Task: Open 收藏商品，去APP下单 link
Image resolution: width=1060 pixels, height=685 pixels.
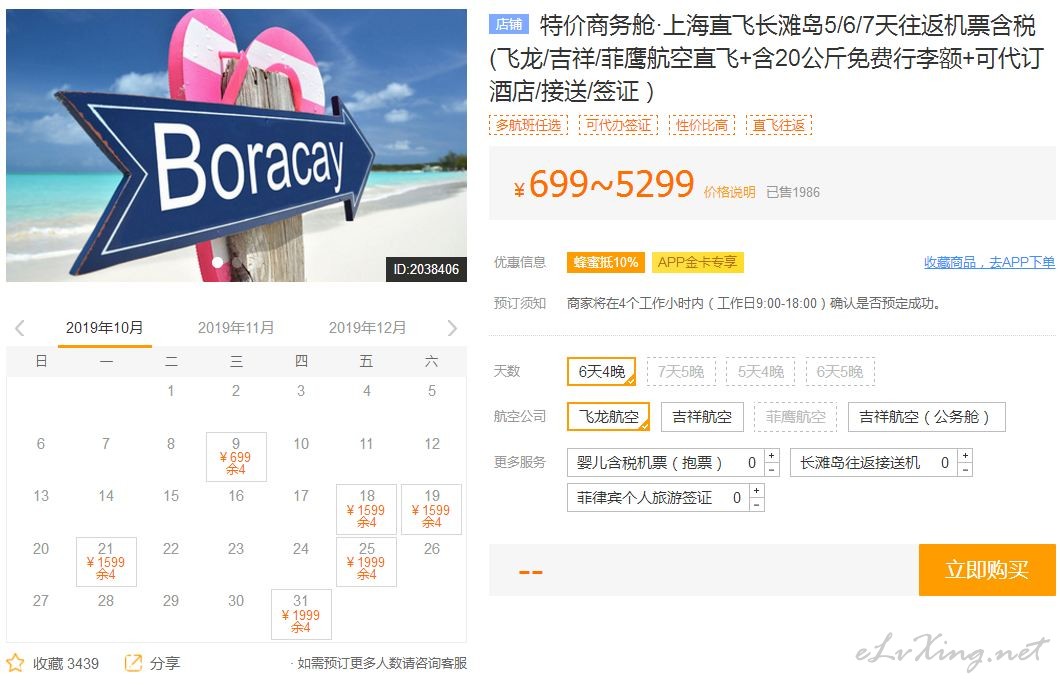Action: click(989, 262)
